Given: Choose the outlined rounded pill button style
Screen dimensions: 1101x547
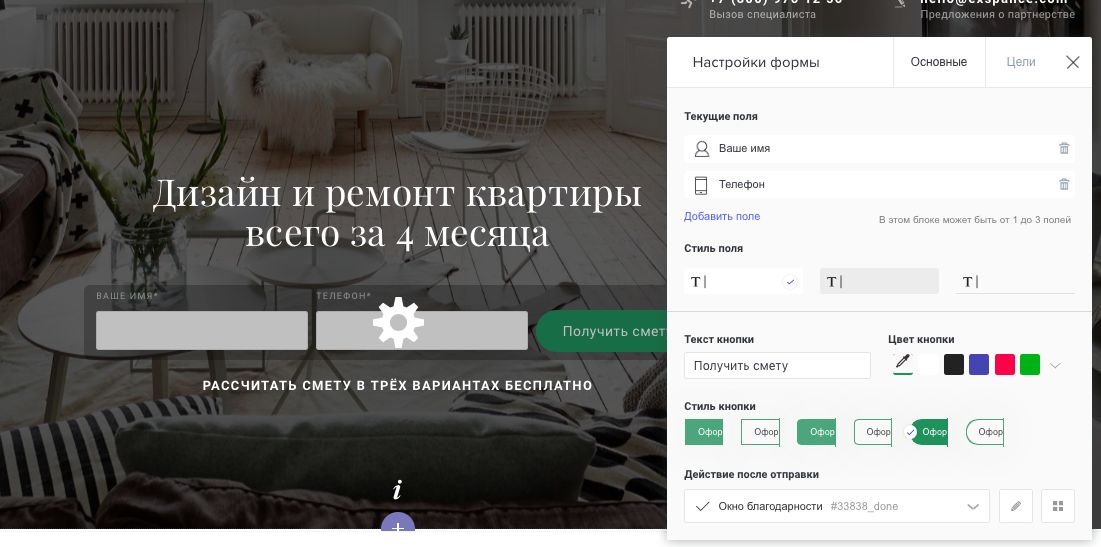Looking at the screenshot, I should [x=985, y=432].
